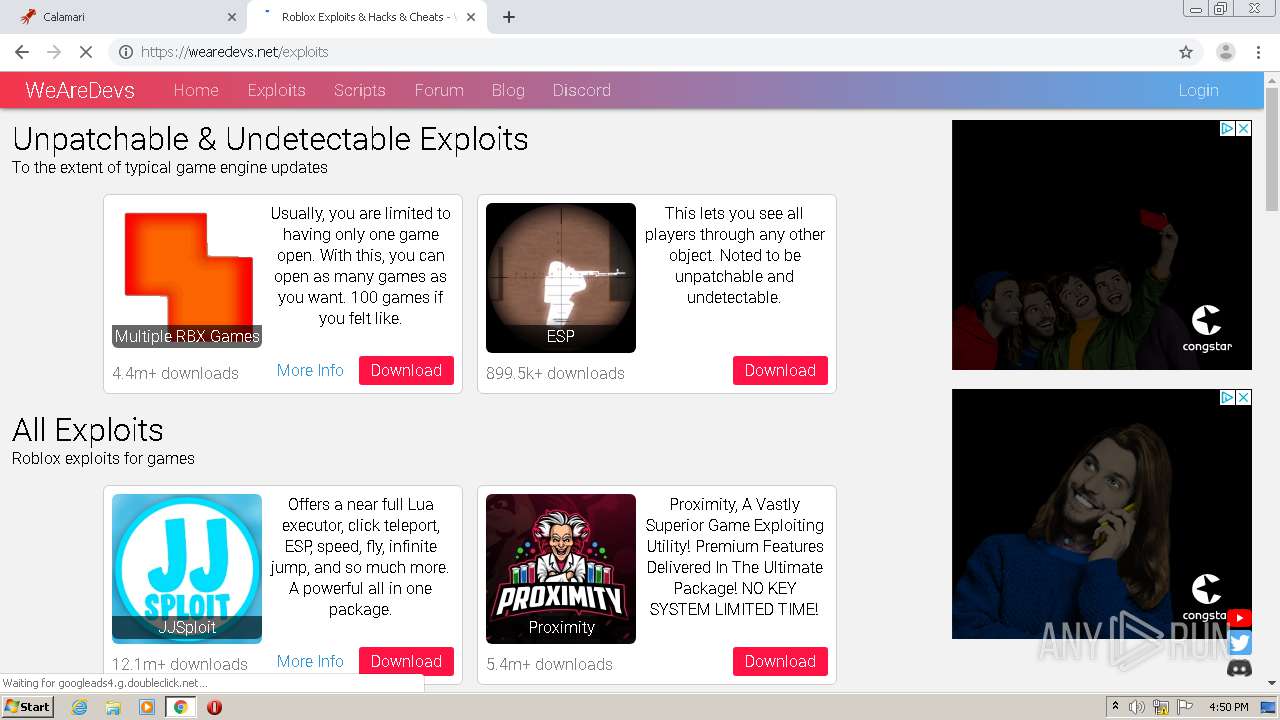The height and width of the screenshot is (720, 1280).
Task: Open More Info for Multiple RBX Games
Action: [x=310, y=370]
